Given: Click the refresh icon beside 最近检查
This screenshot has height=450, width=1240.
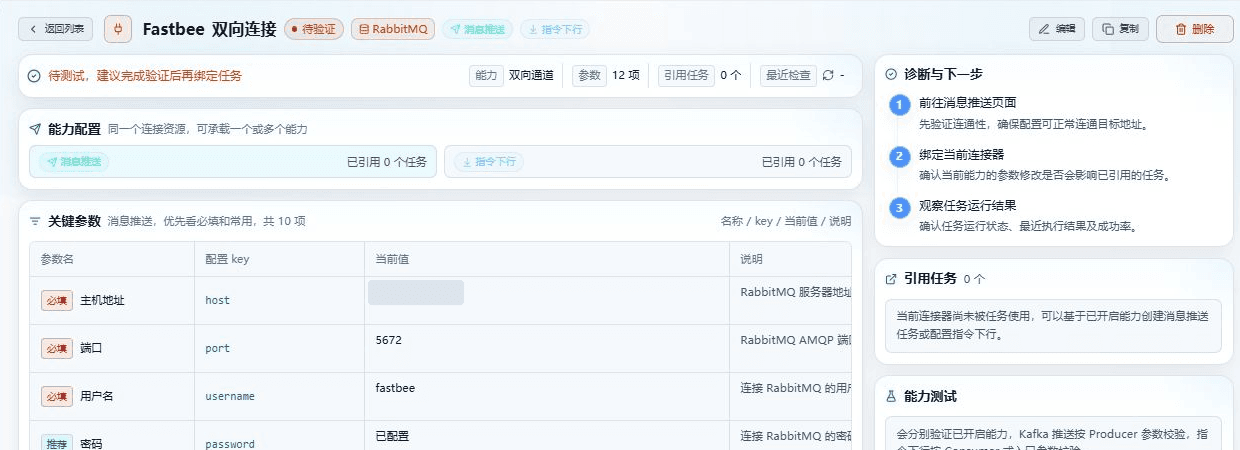Looking at the screenshot, I should pyautogui.click(x=827, y=75).
